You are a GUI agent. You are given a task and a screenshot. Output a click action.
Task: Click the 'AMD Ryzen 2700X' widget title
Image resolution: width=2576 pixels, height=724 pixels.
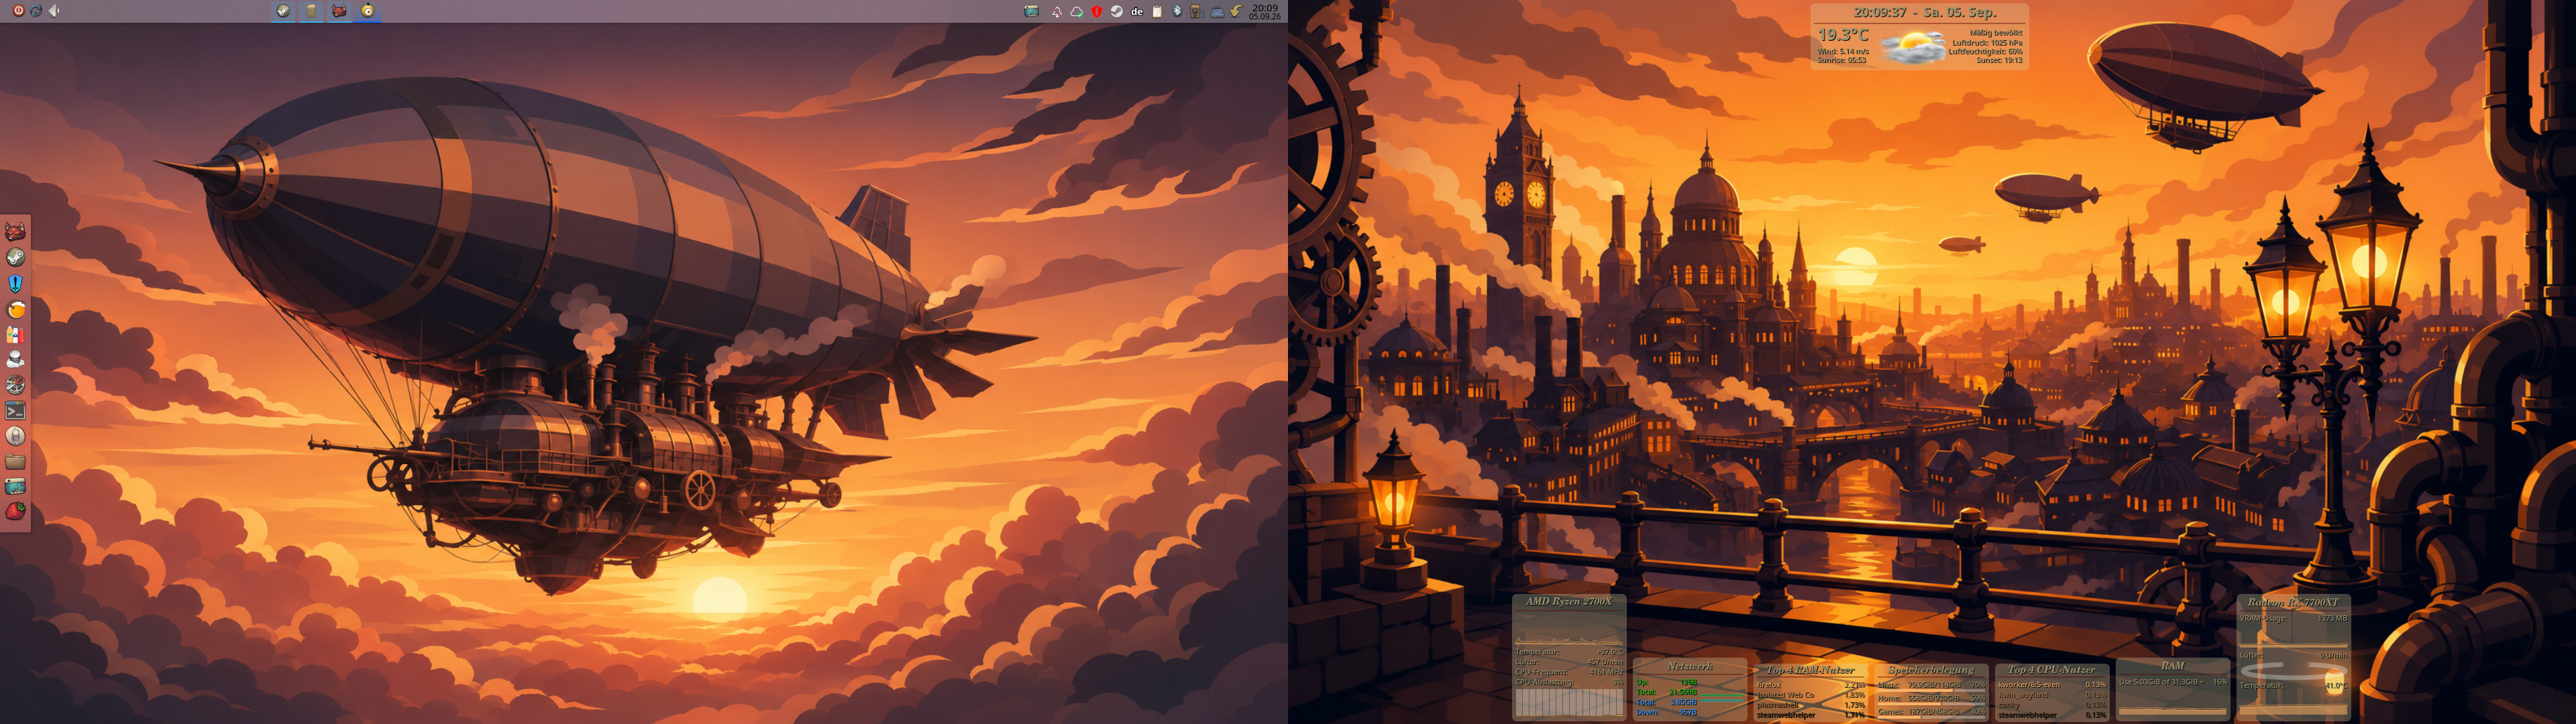(x=1569, y=601)
